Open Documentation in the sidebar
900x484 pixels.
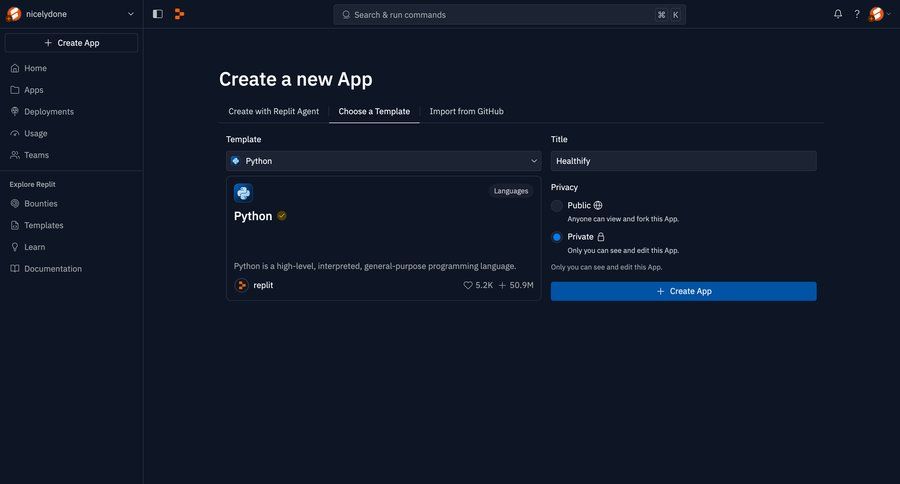71,269
